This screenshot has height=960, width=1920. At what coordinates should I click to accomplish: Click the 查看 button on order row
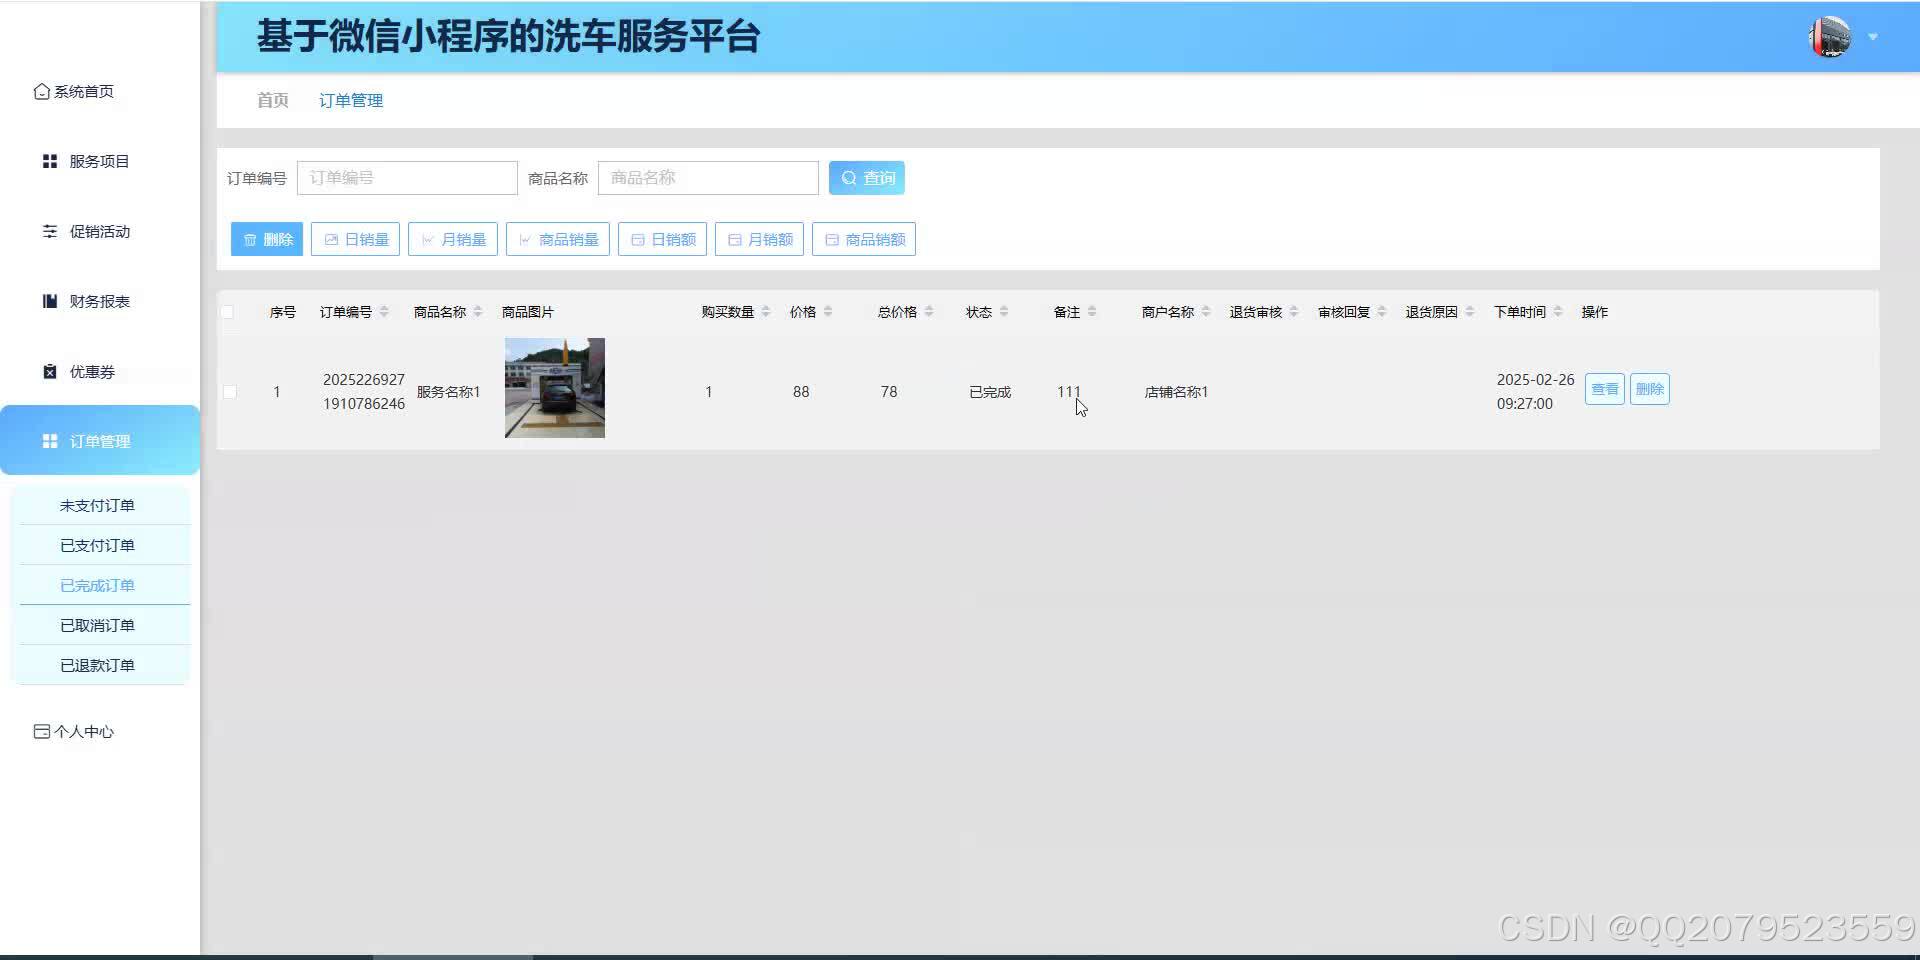[1603, 389]
